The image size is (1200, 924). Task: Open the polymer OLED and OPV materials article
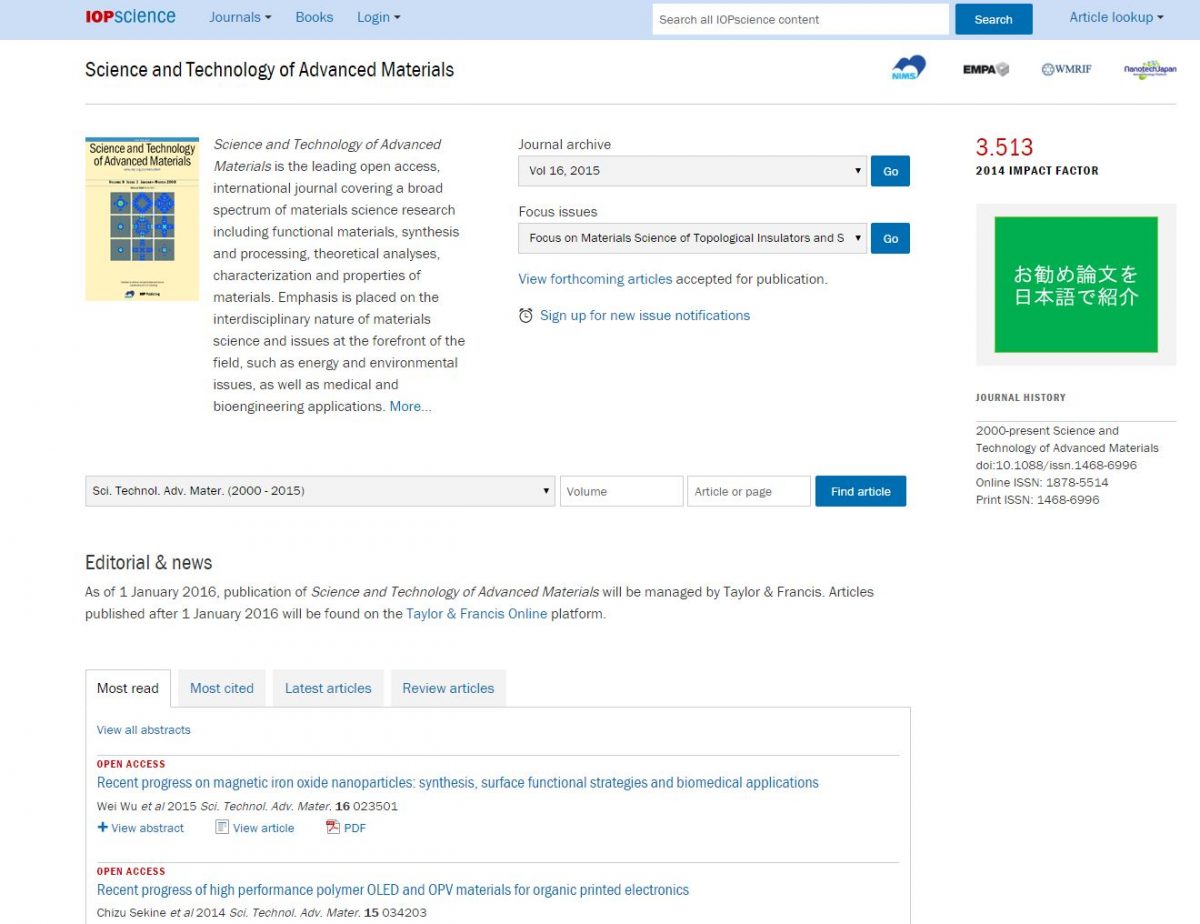pyautogui.click(x=393, y=890)
